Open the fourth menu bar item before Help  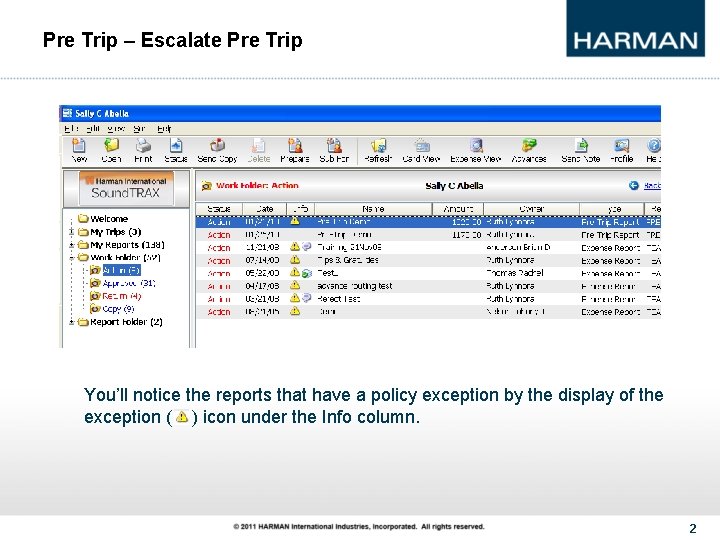(139, 129)
